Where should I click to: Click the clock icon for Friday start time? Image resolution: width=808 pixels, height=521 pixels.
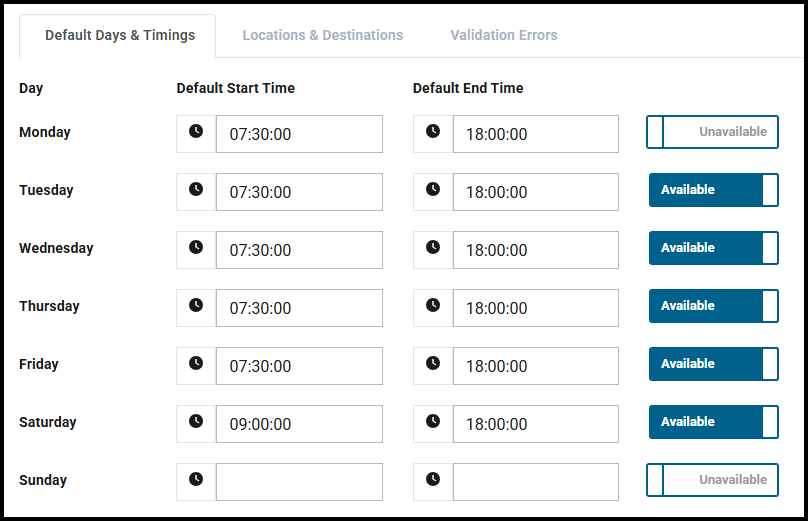click(x=196, y=364)
